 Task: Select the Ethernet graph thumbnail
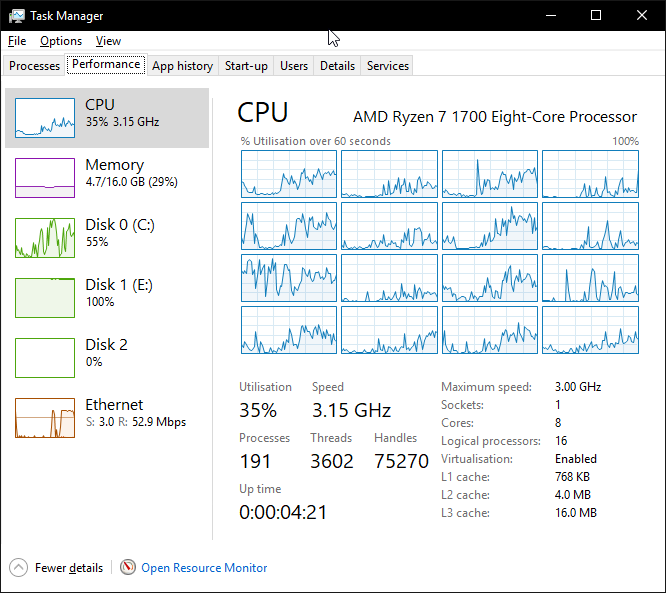pos(45,418)
